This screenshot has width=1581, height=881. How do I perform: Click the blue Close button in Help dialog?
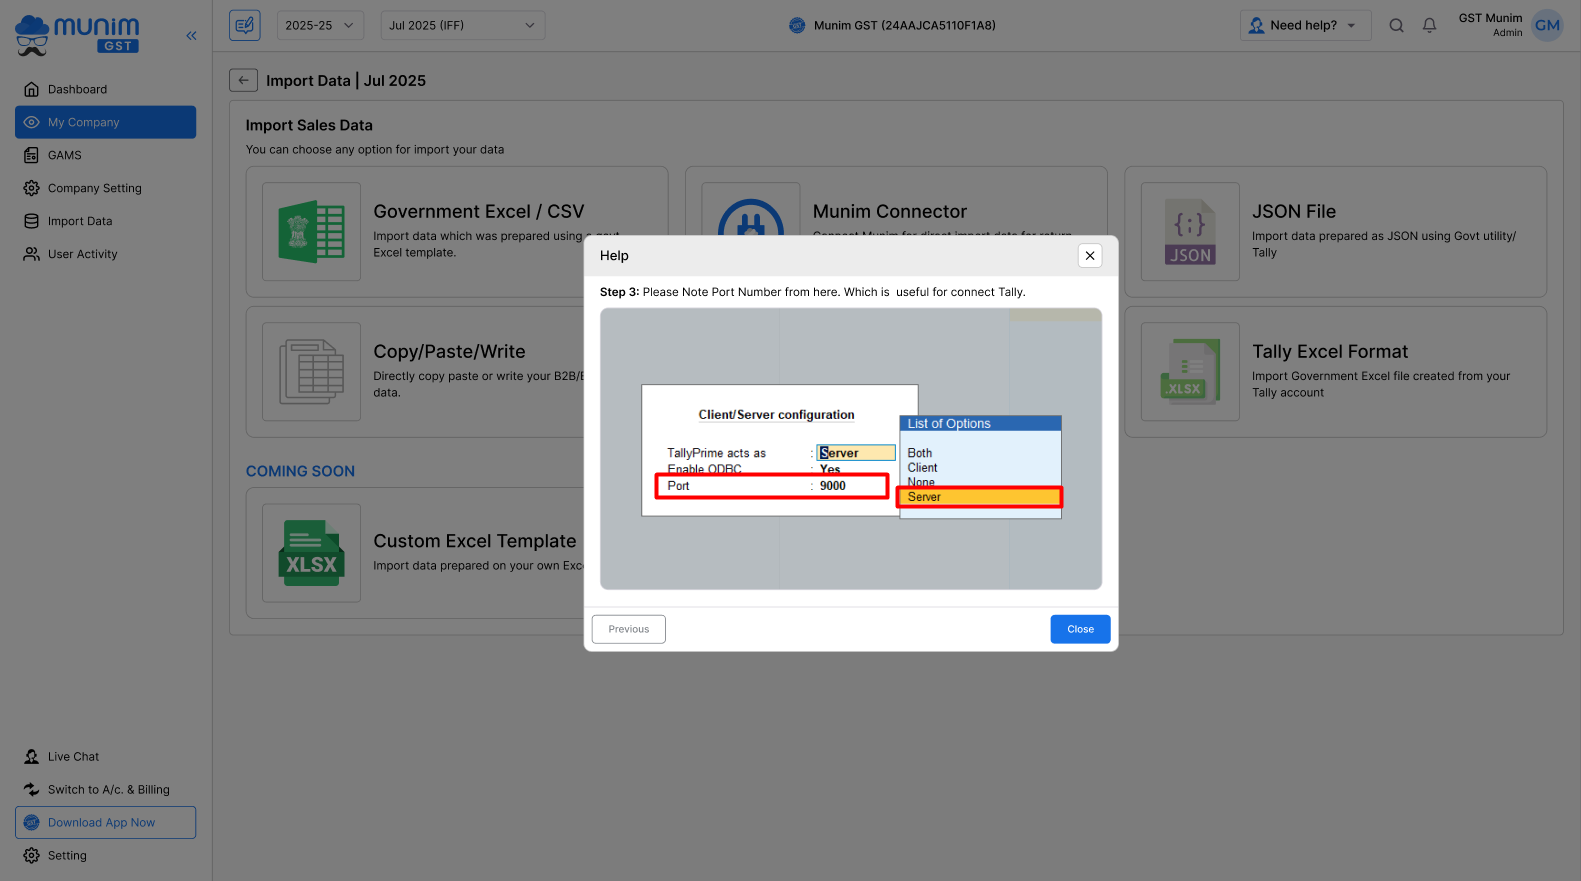click(x=1080, y=629)
